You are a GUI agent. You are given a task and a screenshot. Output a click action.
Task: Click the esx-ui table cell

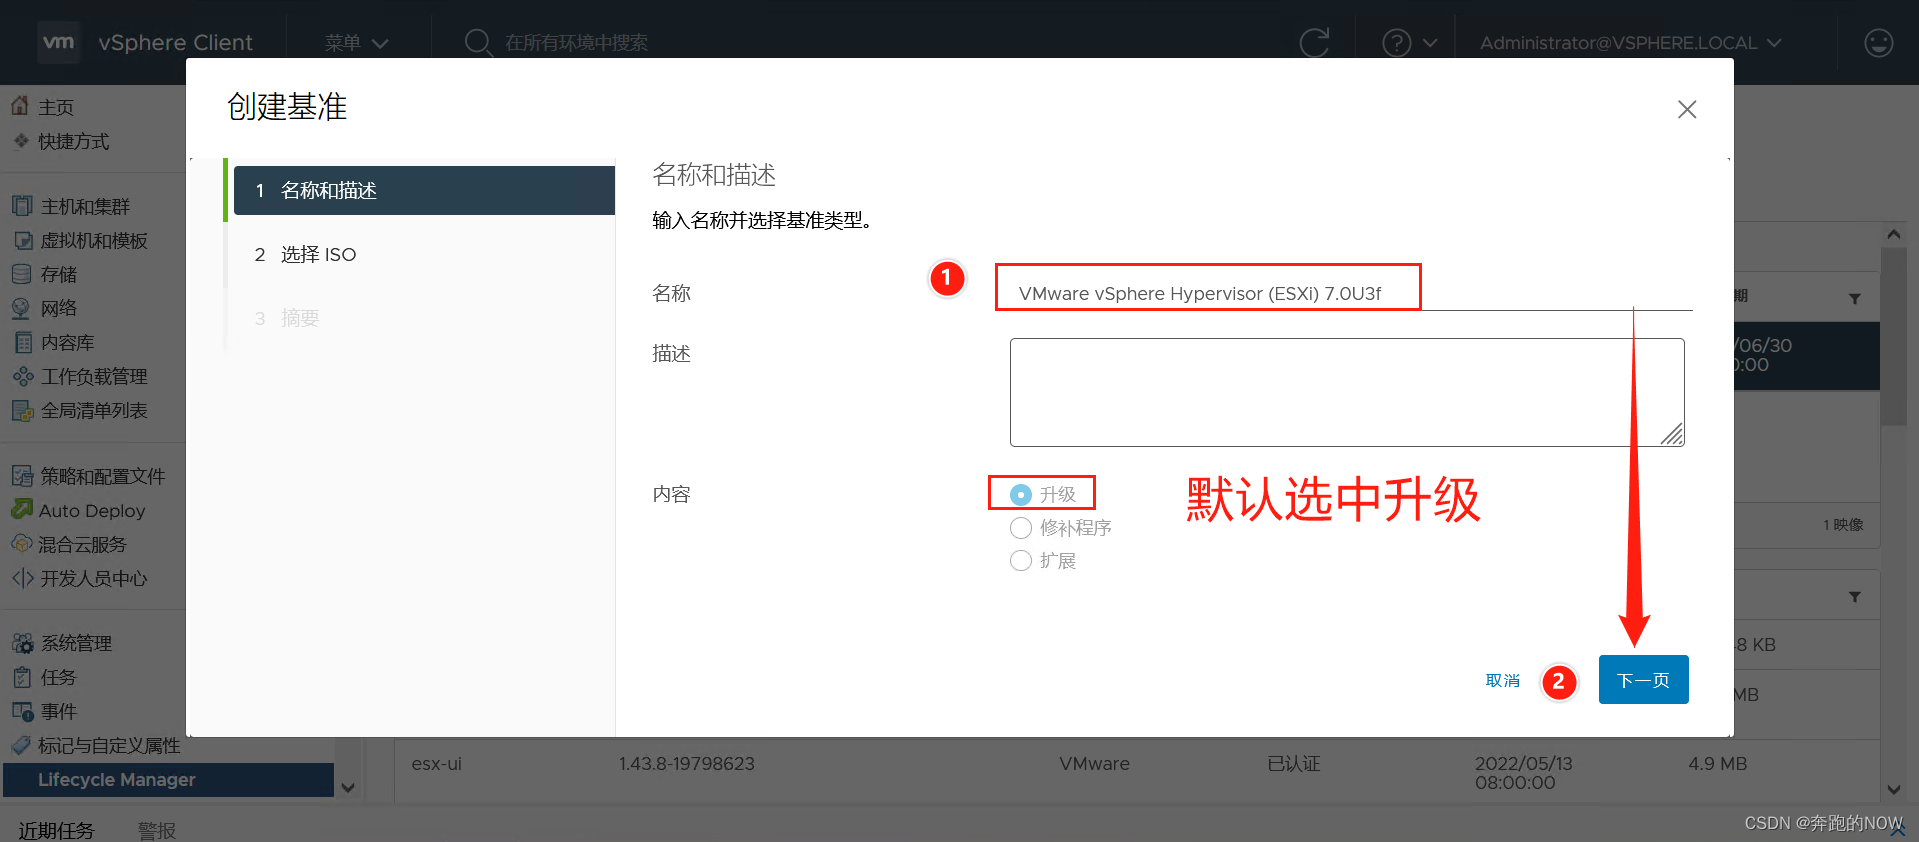pyautogui.click(x=437, y=764)
